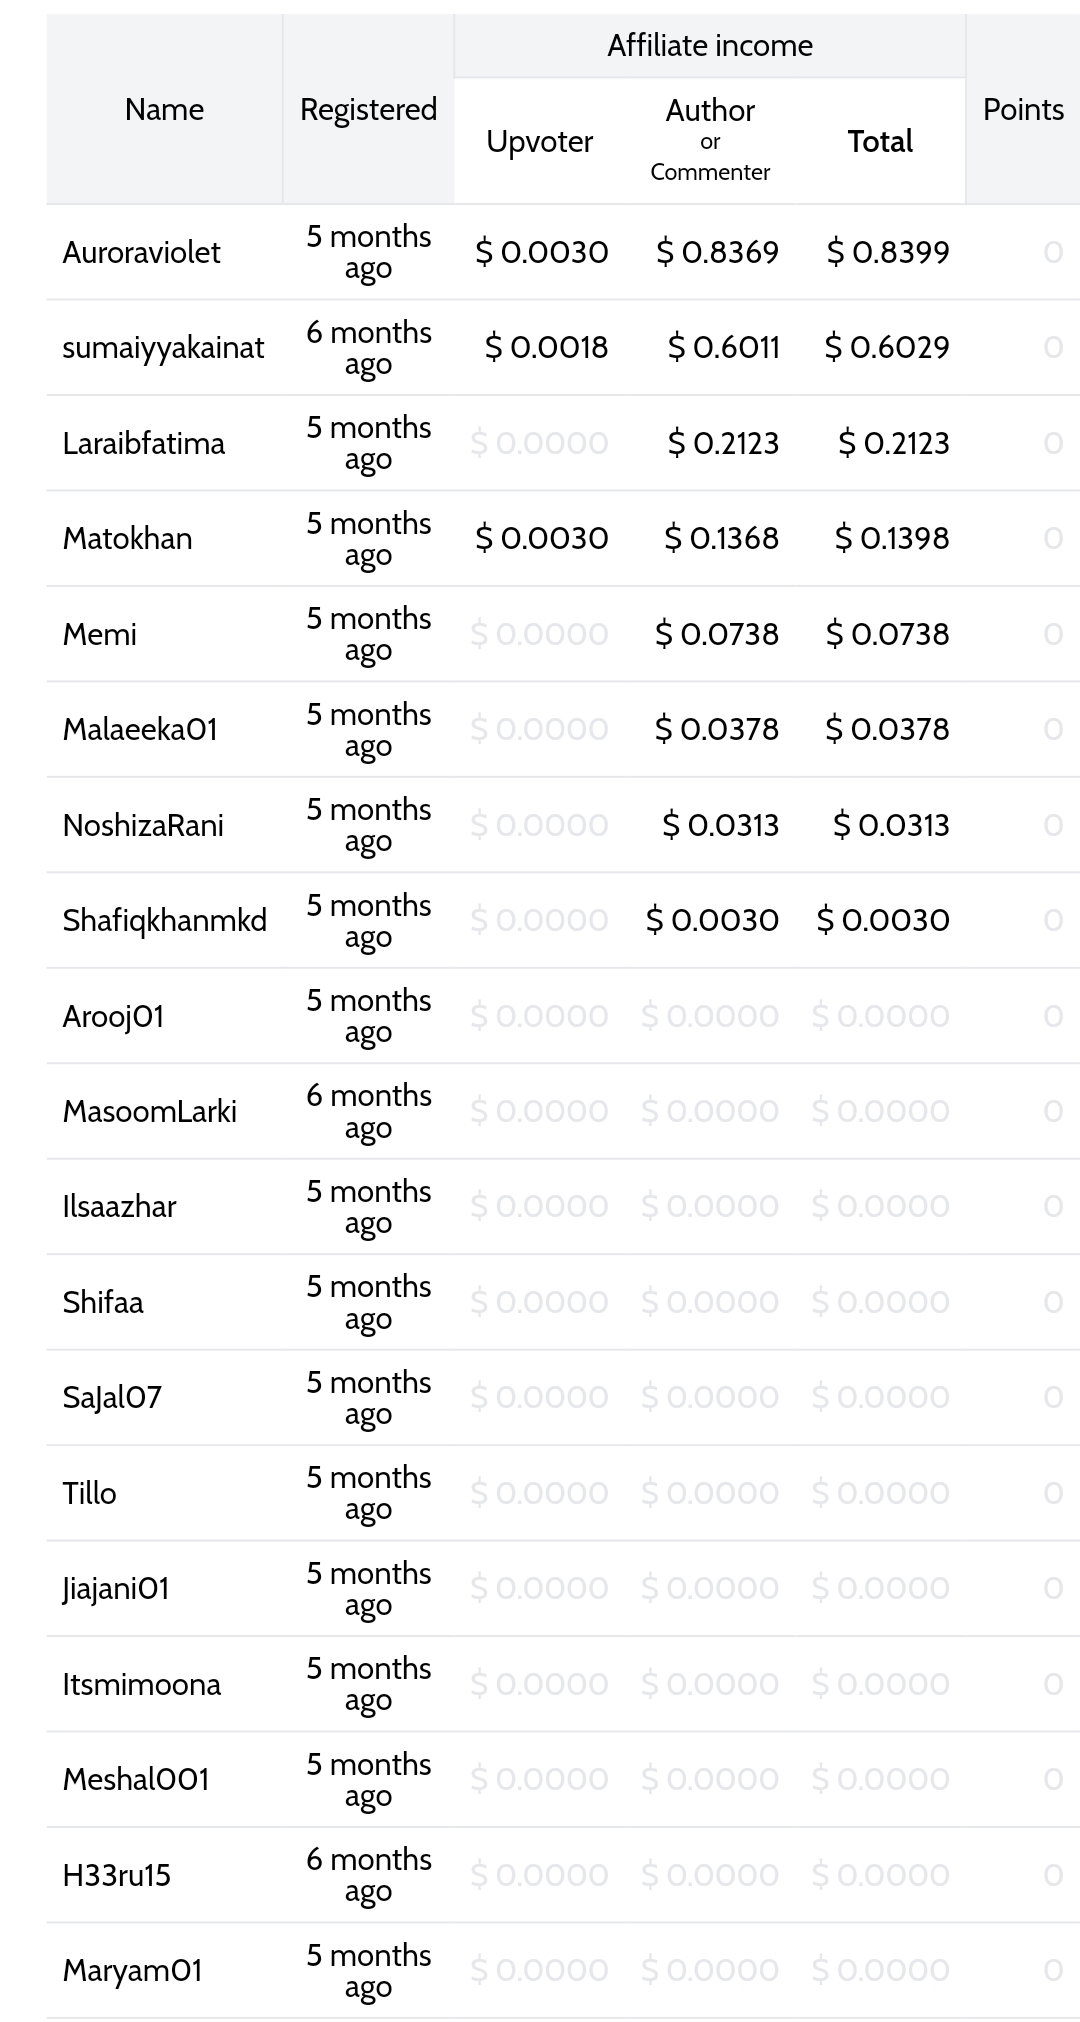Screen dimensions: 1080x2022
Task: Sort table by Name column header
Action: (x=164, y=109)
